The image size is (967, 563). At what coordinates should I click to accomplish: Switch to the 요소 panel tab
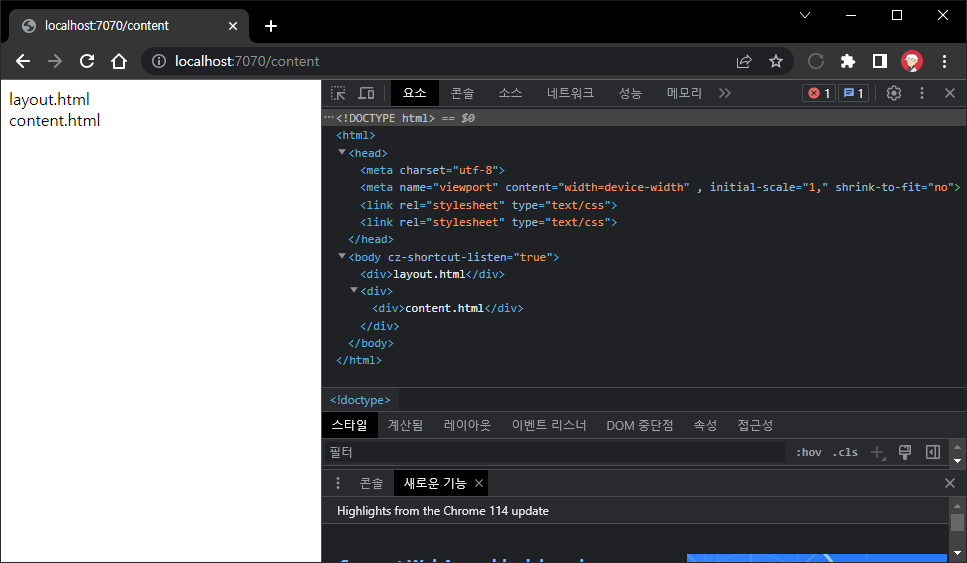(x=414, y=93)
